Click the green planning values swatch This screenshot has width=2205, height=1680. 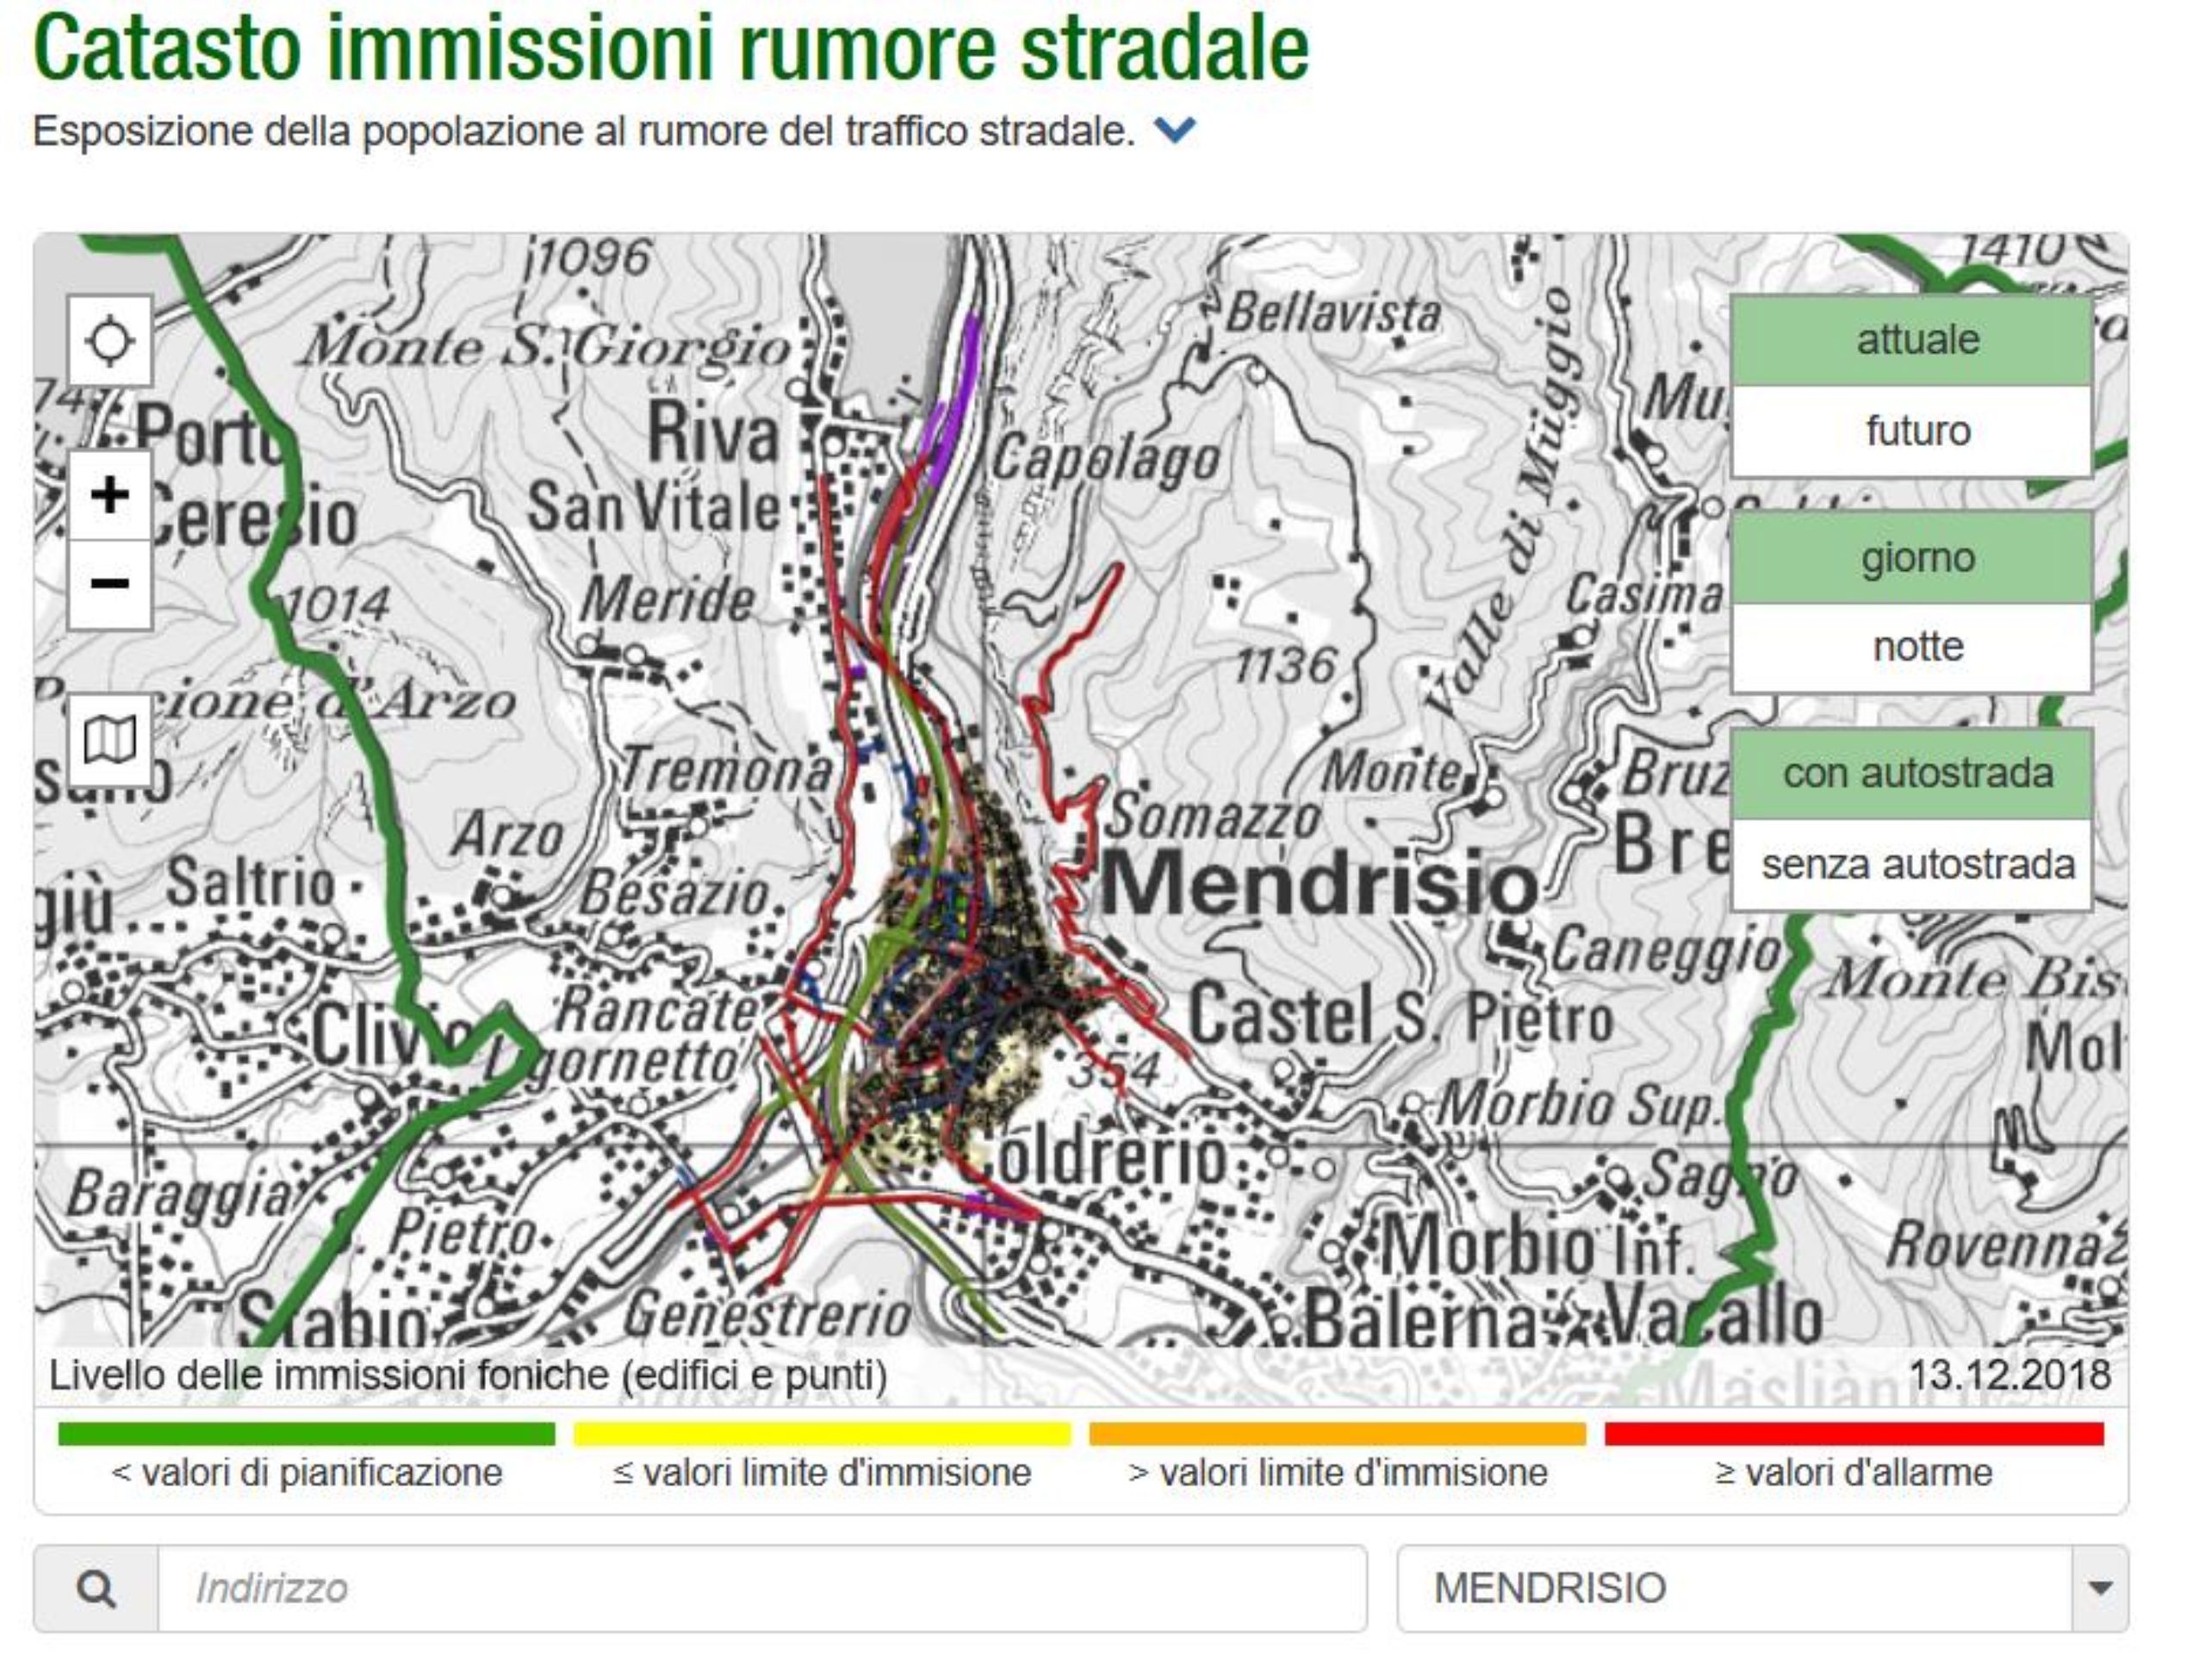[x=306, y=1434]
